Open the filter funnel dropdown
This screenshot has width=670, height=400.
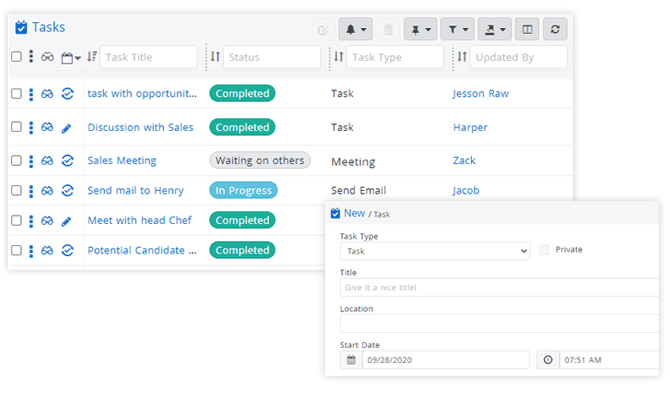point(458,29)
